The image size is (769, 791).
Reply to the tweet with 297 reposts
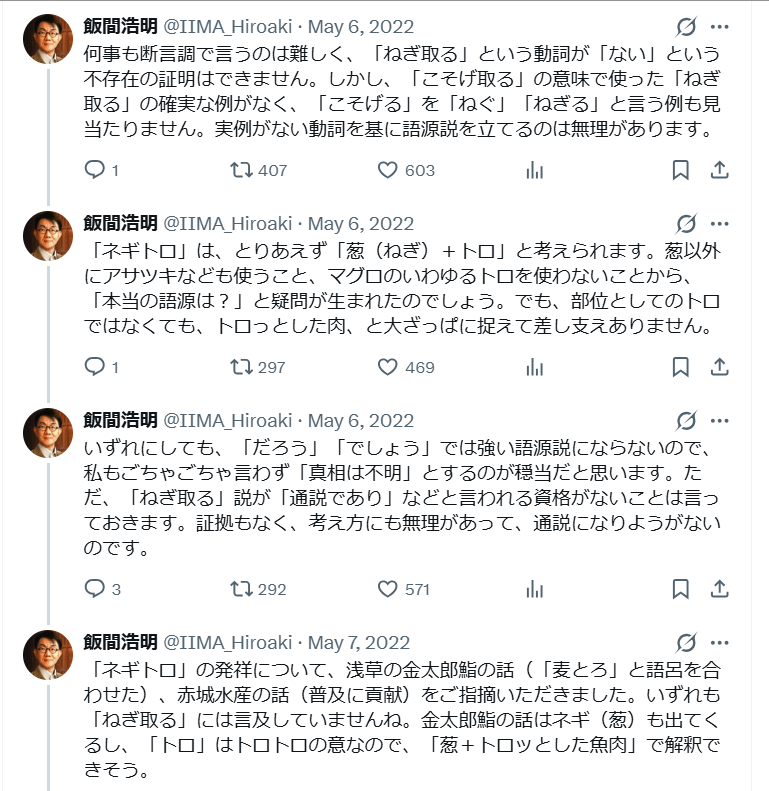click(x=95, y=367)
